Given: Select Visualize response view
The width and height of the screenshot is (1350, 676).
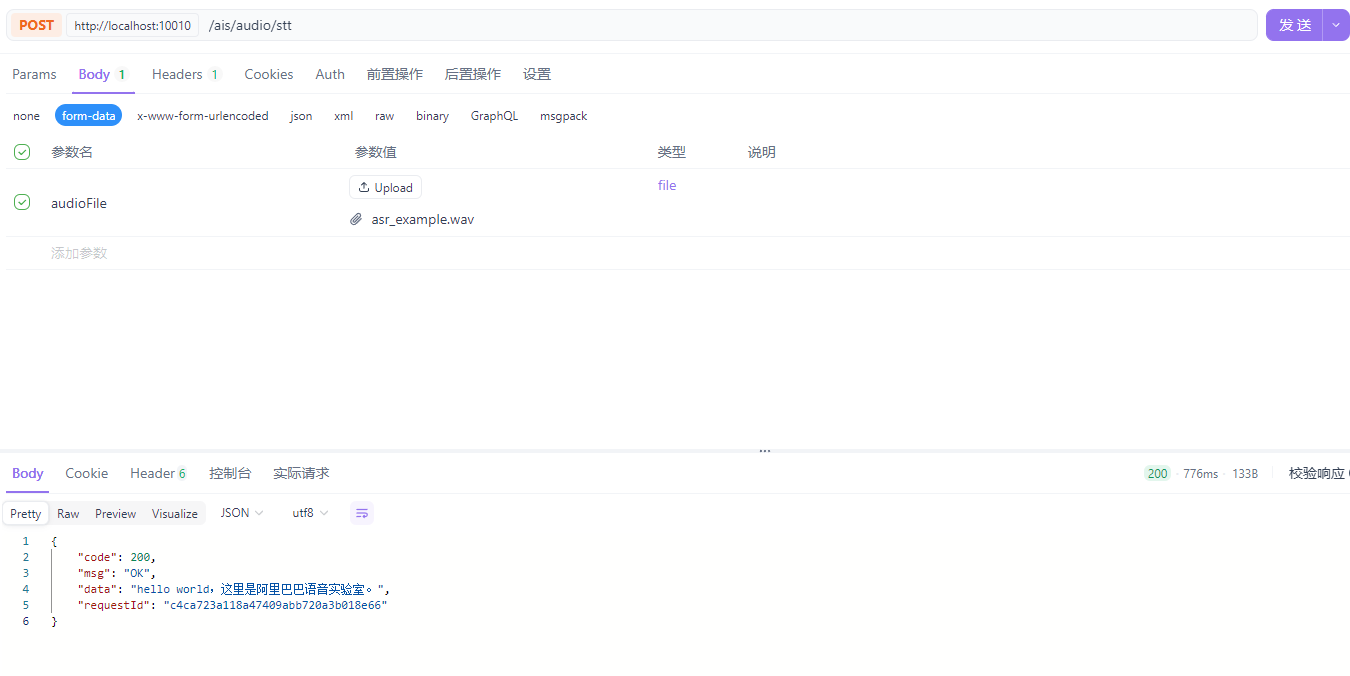Looking at the screenshot, I should pos(175,514).
